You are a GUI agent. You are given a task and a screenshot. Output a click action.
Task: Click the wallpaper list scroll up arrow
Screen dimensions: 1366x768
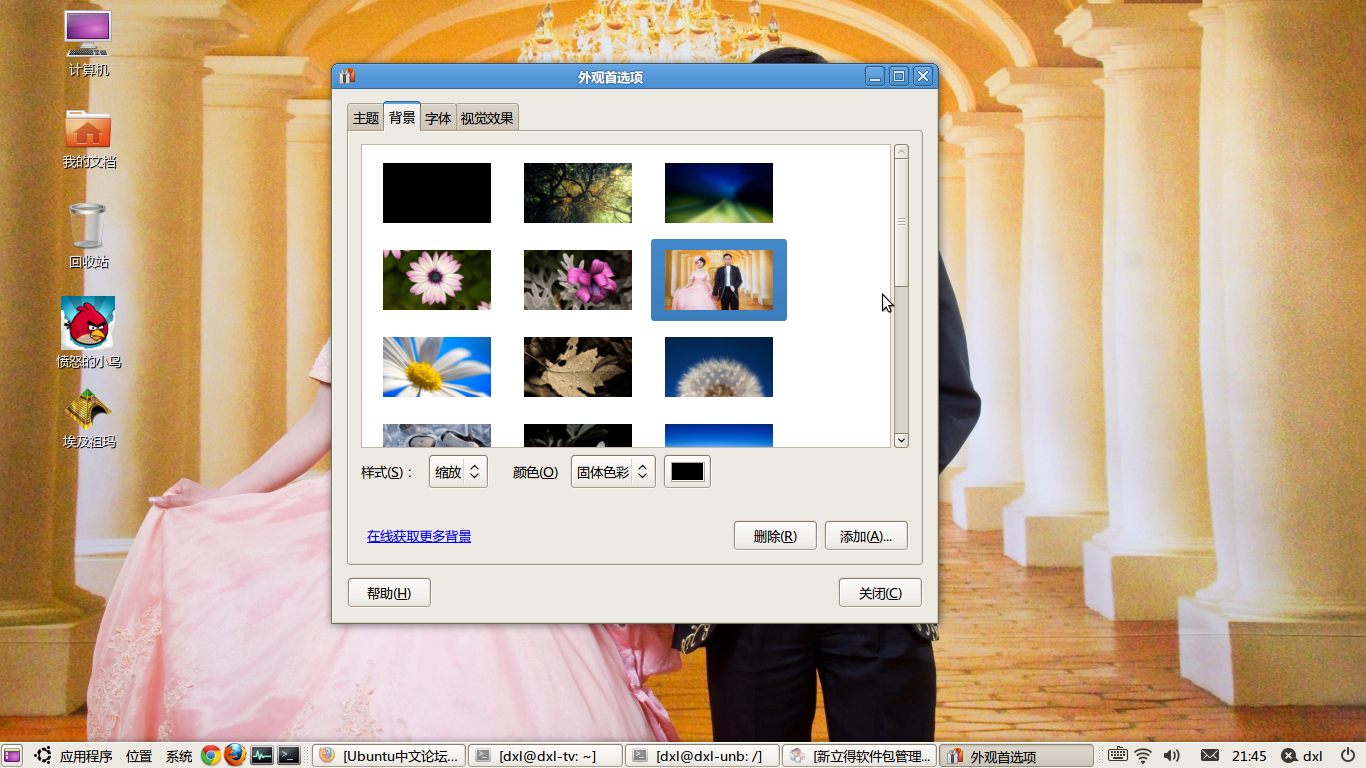pos(901,152)
